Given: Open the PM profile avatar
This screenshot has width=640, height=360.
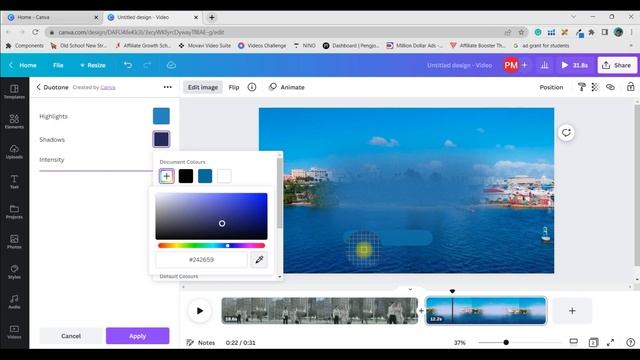Looking at the screenshot, I should pos(511,65).
